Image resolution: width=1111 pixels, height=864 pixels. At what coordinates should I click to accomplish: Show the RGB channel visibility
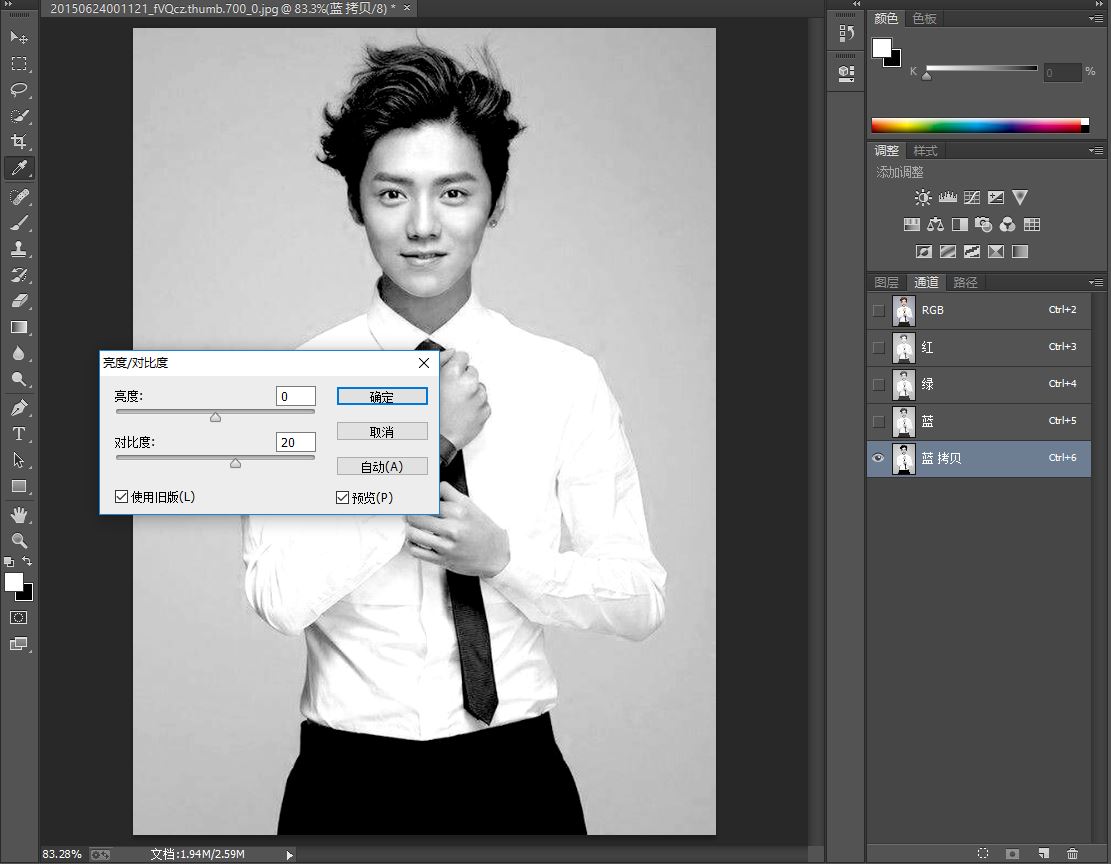click(879, 310)
